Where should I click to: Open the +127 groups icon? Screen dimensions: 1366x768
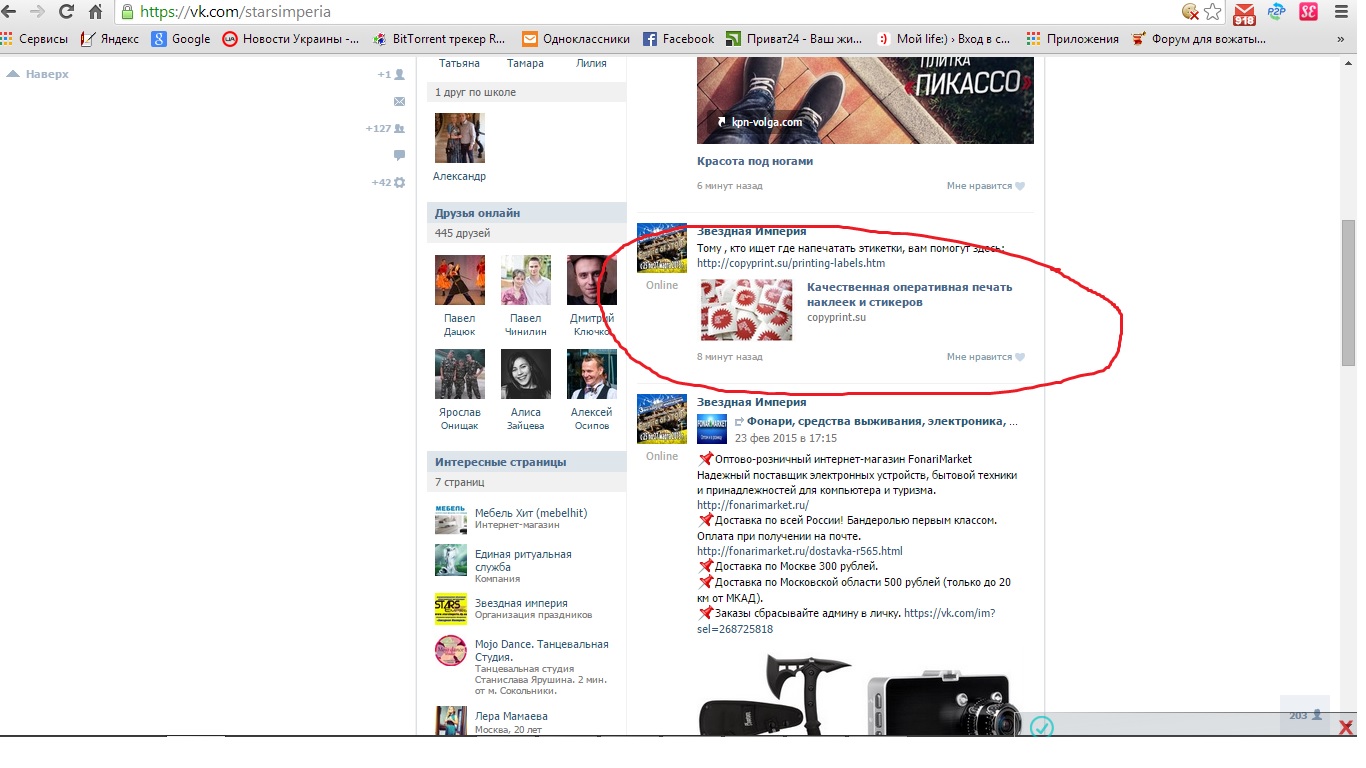[x=385, y=128]
